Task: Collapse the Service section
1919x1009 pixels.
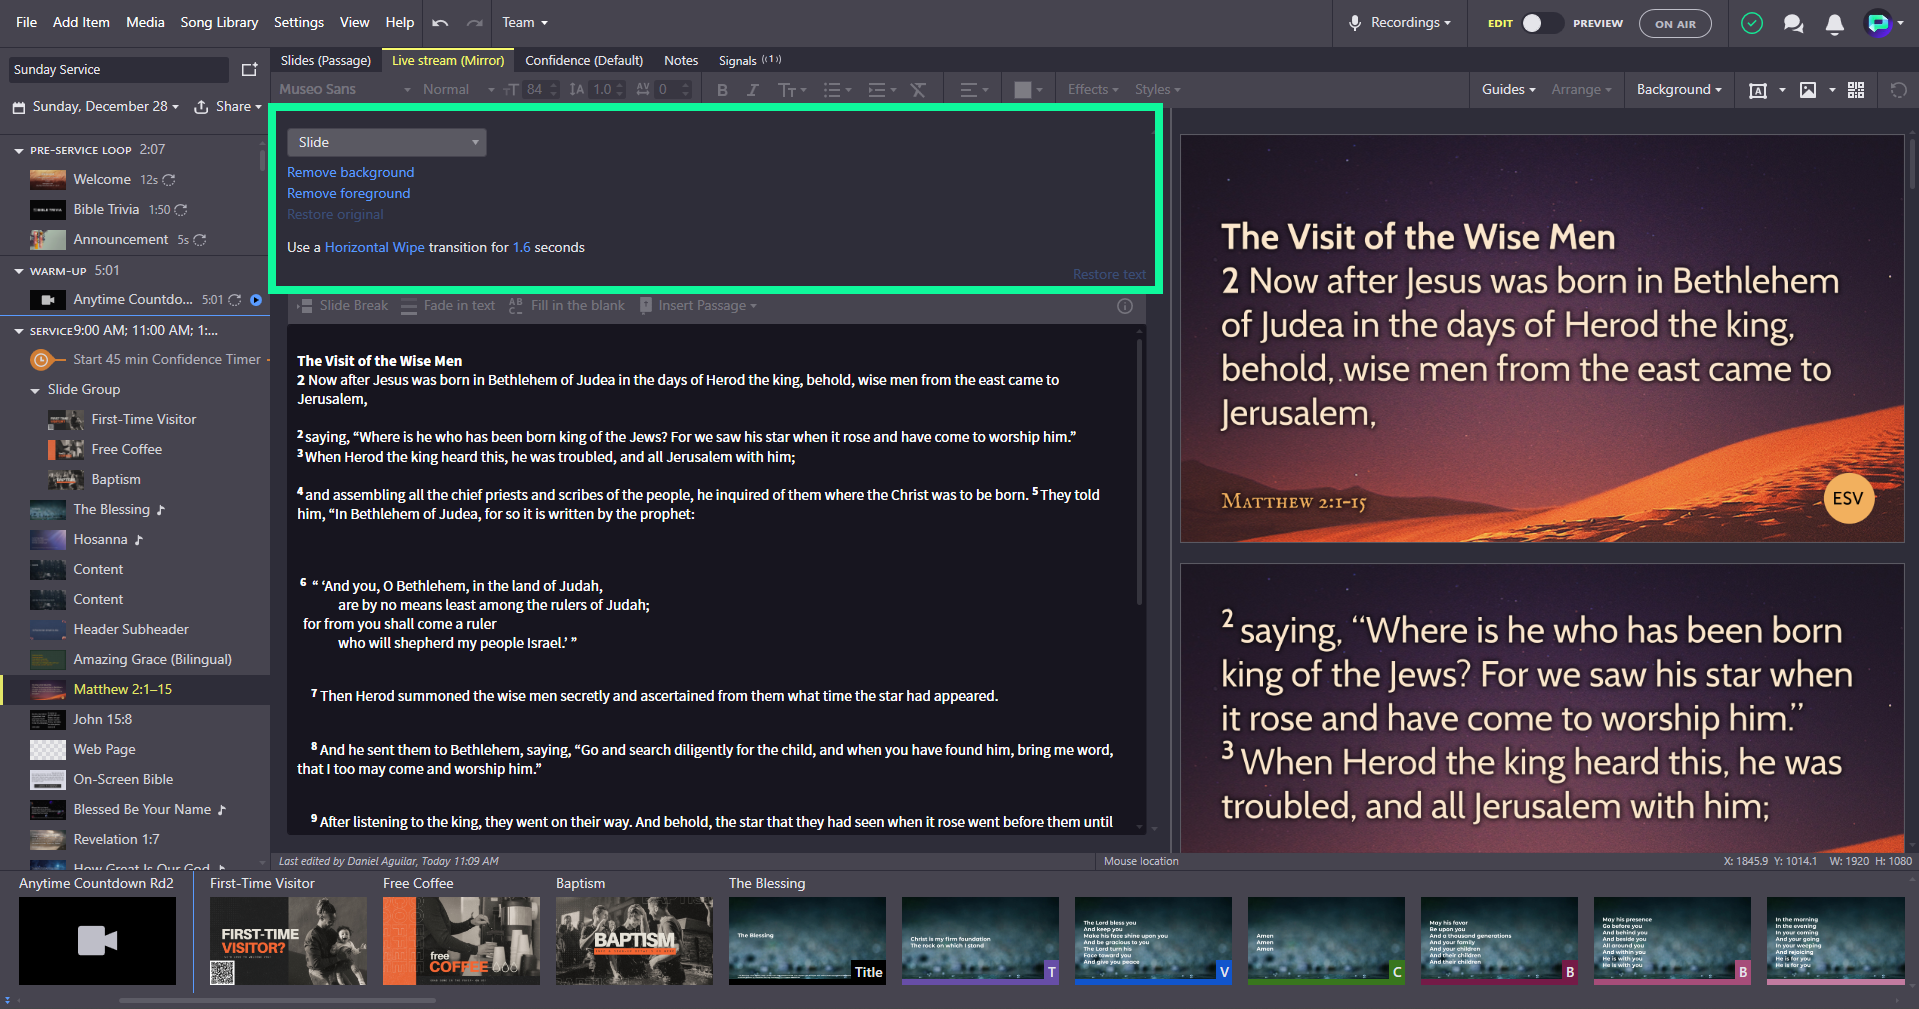Action: coord(18,331)
